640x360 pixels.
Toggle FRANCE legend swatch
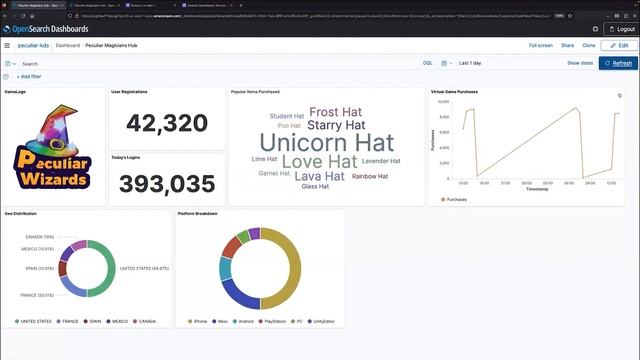pos(58,321)
